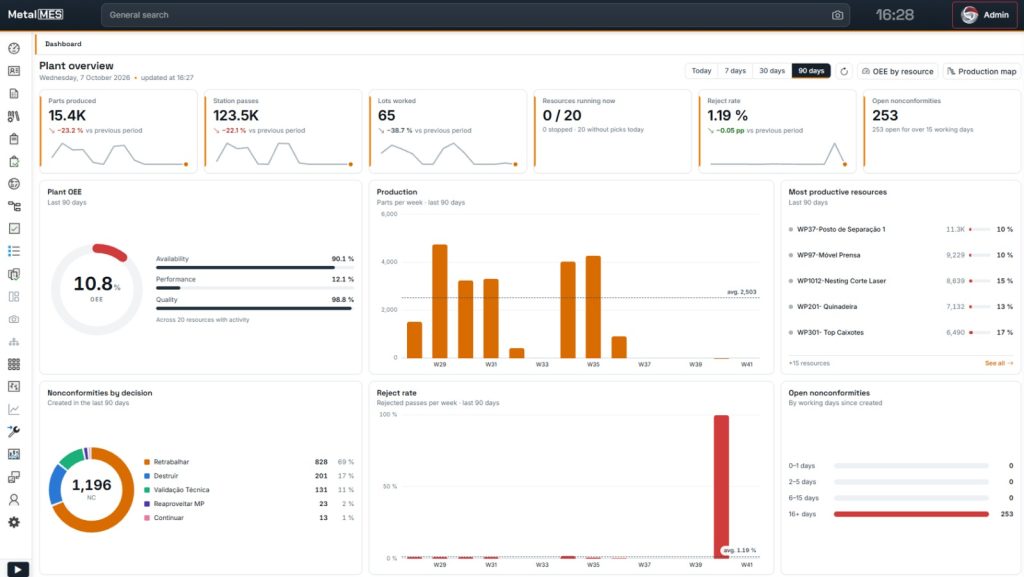Screen dimensions: 1024x577
Task: Click the play button at sidebar bottom
Action: pos(17,570)
